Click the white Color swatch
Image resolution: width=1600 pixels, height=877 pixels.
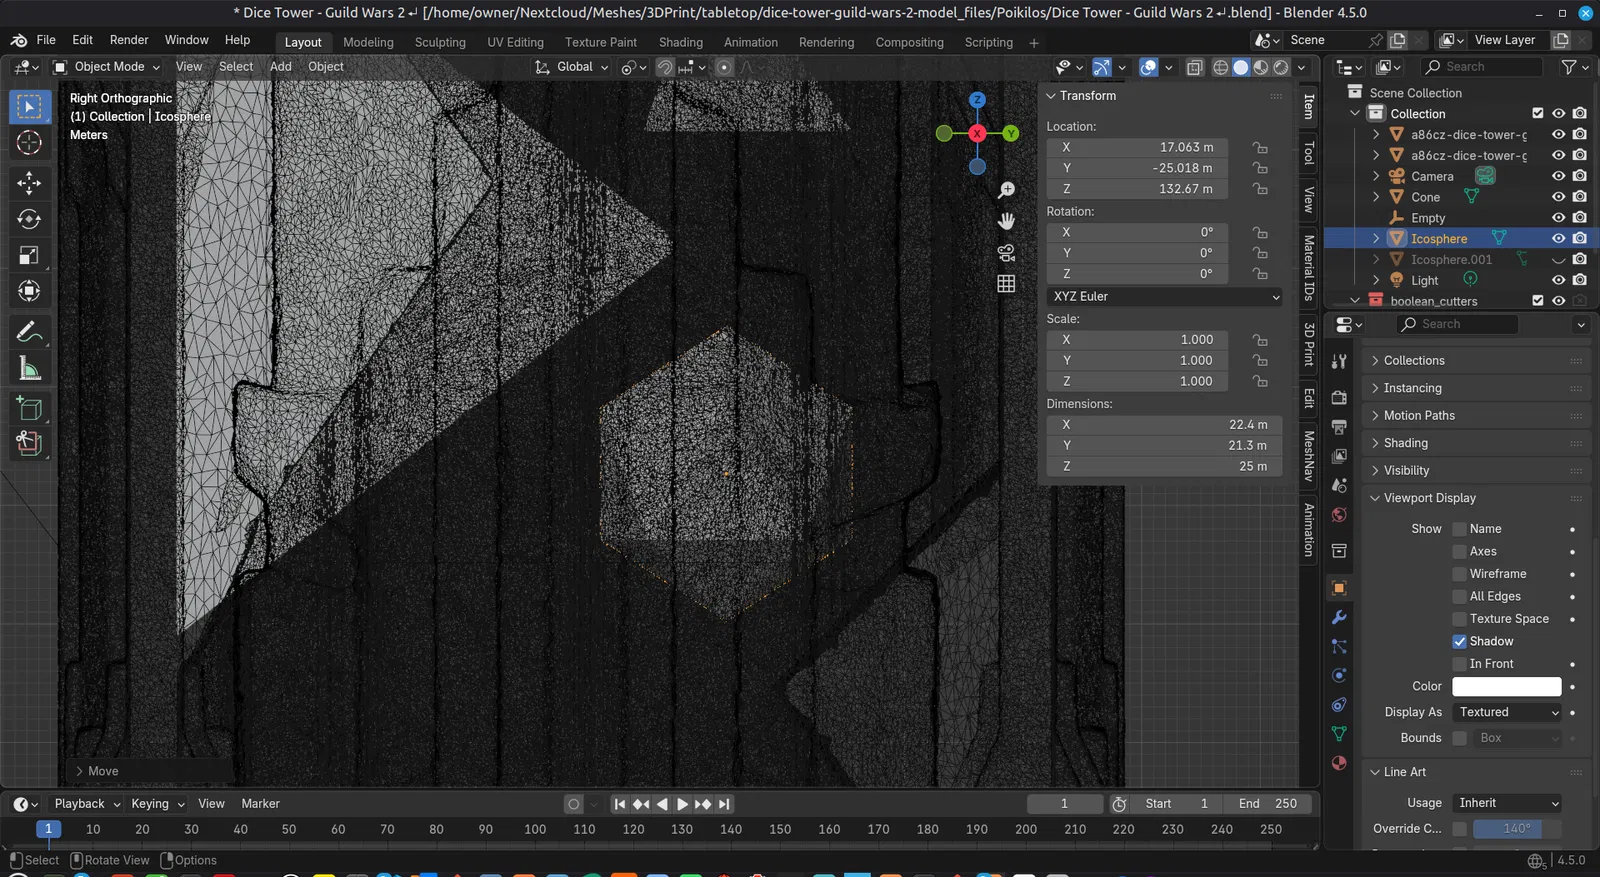[x=1506, y=687]
